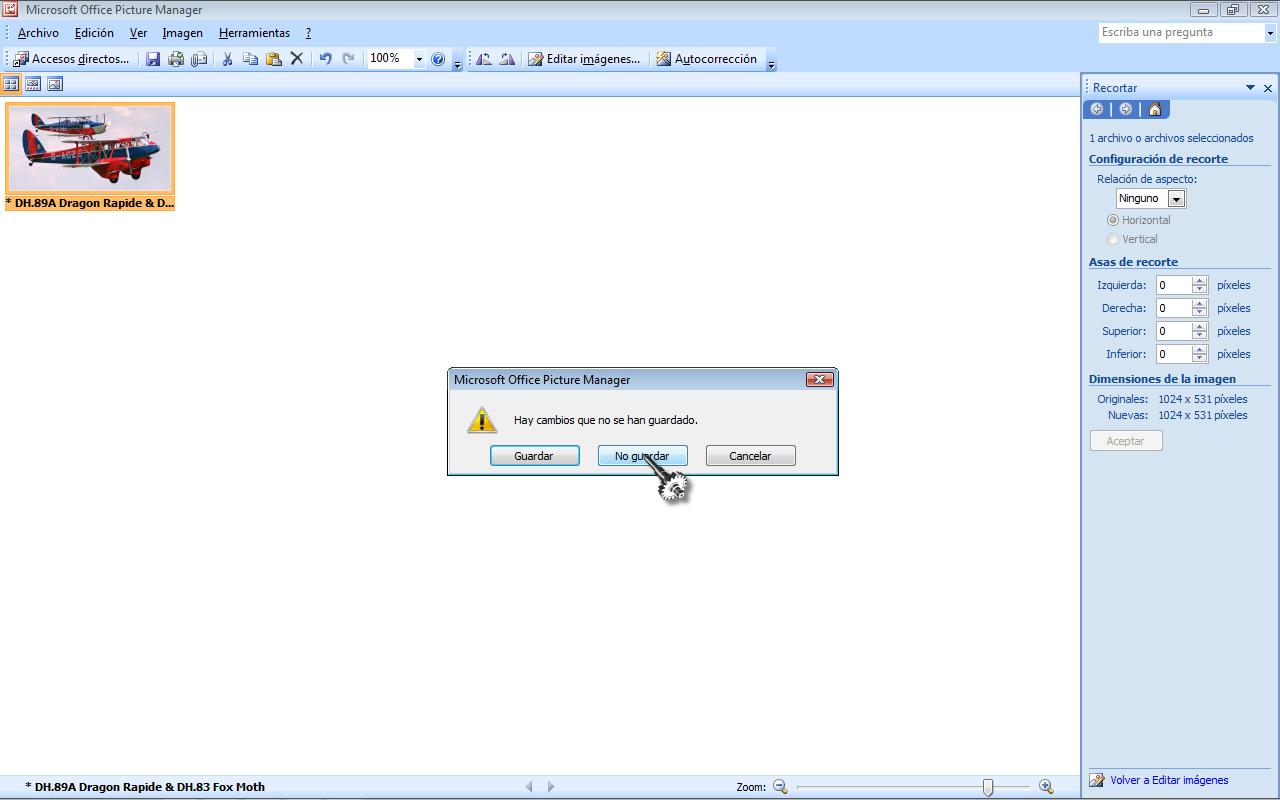This screenshot has width=1280, height=800.
Task: Click the Superior pixel value field
Action: [1174, 331]
